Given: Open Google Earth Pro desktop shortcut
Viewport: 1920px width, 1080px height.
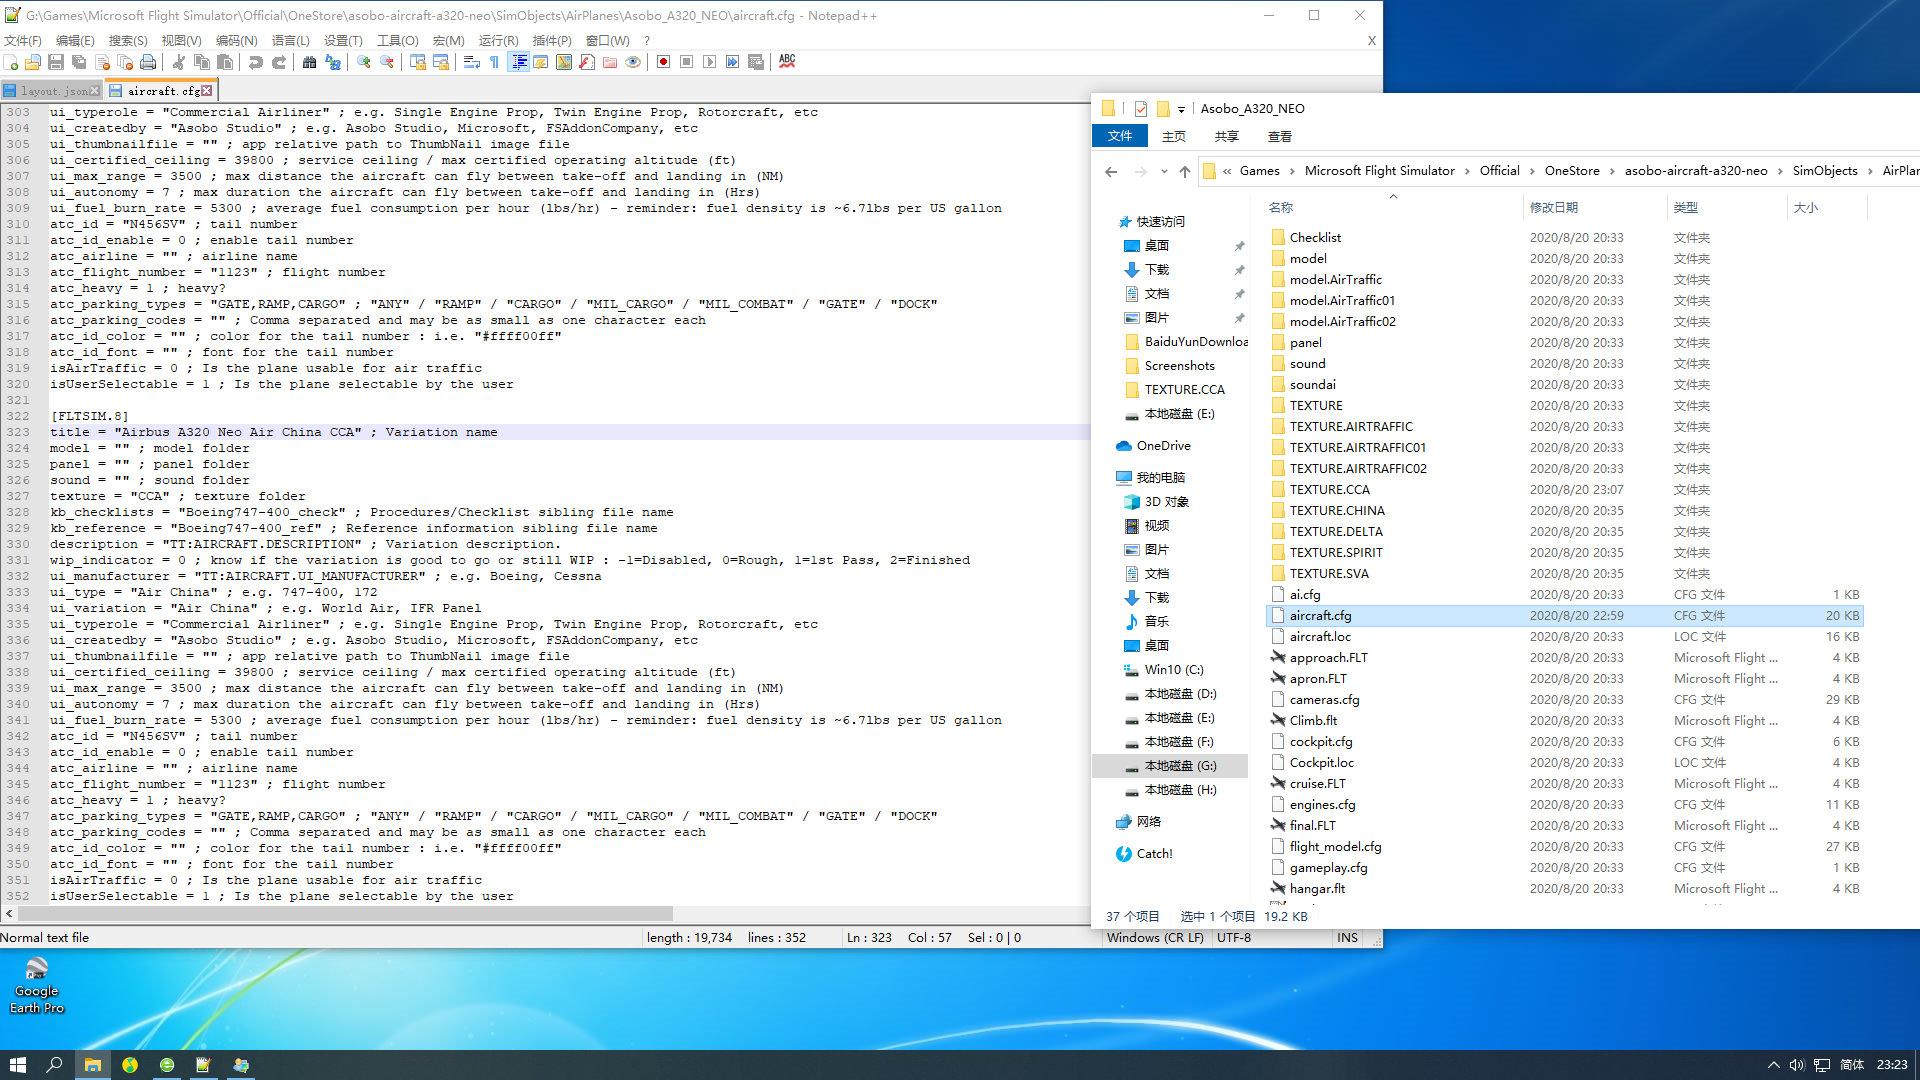Looking at the screenshot, I should (x=37, y=985).
